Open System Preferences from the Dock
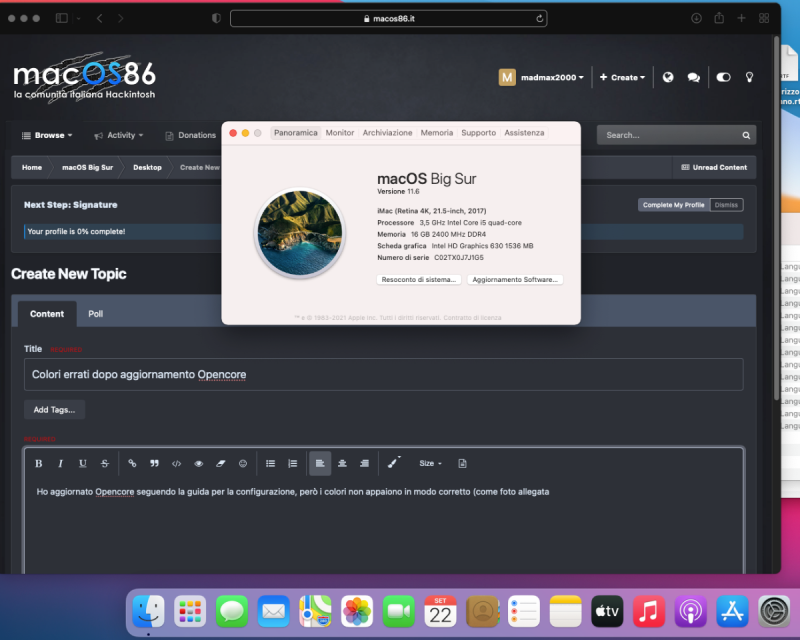The width and height of the screenshot is (800, 640). [x=774, y=611]
